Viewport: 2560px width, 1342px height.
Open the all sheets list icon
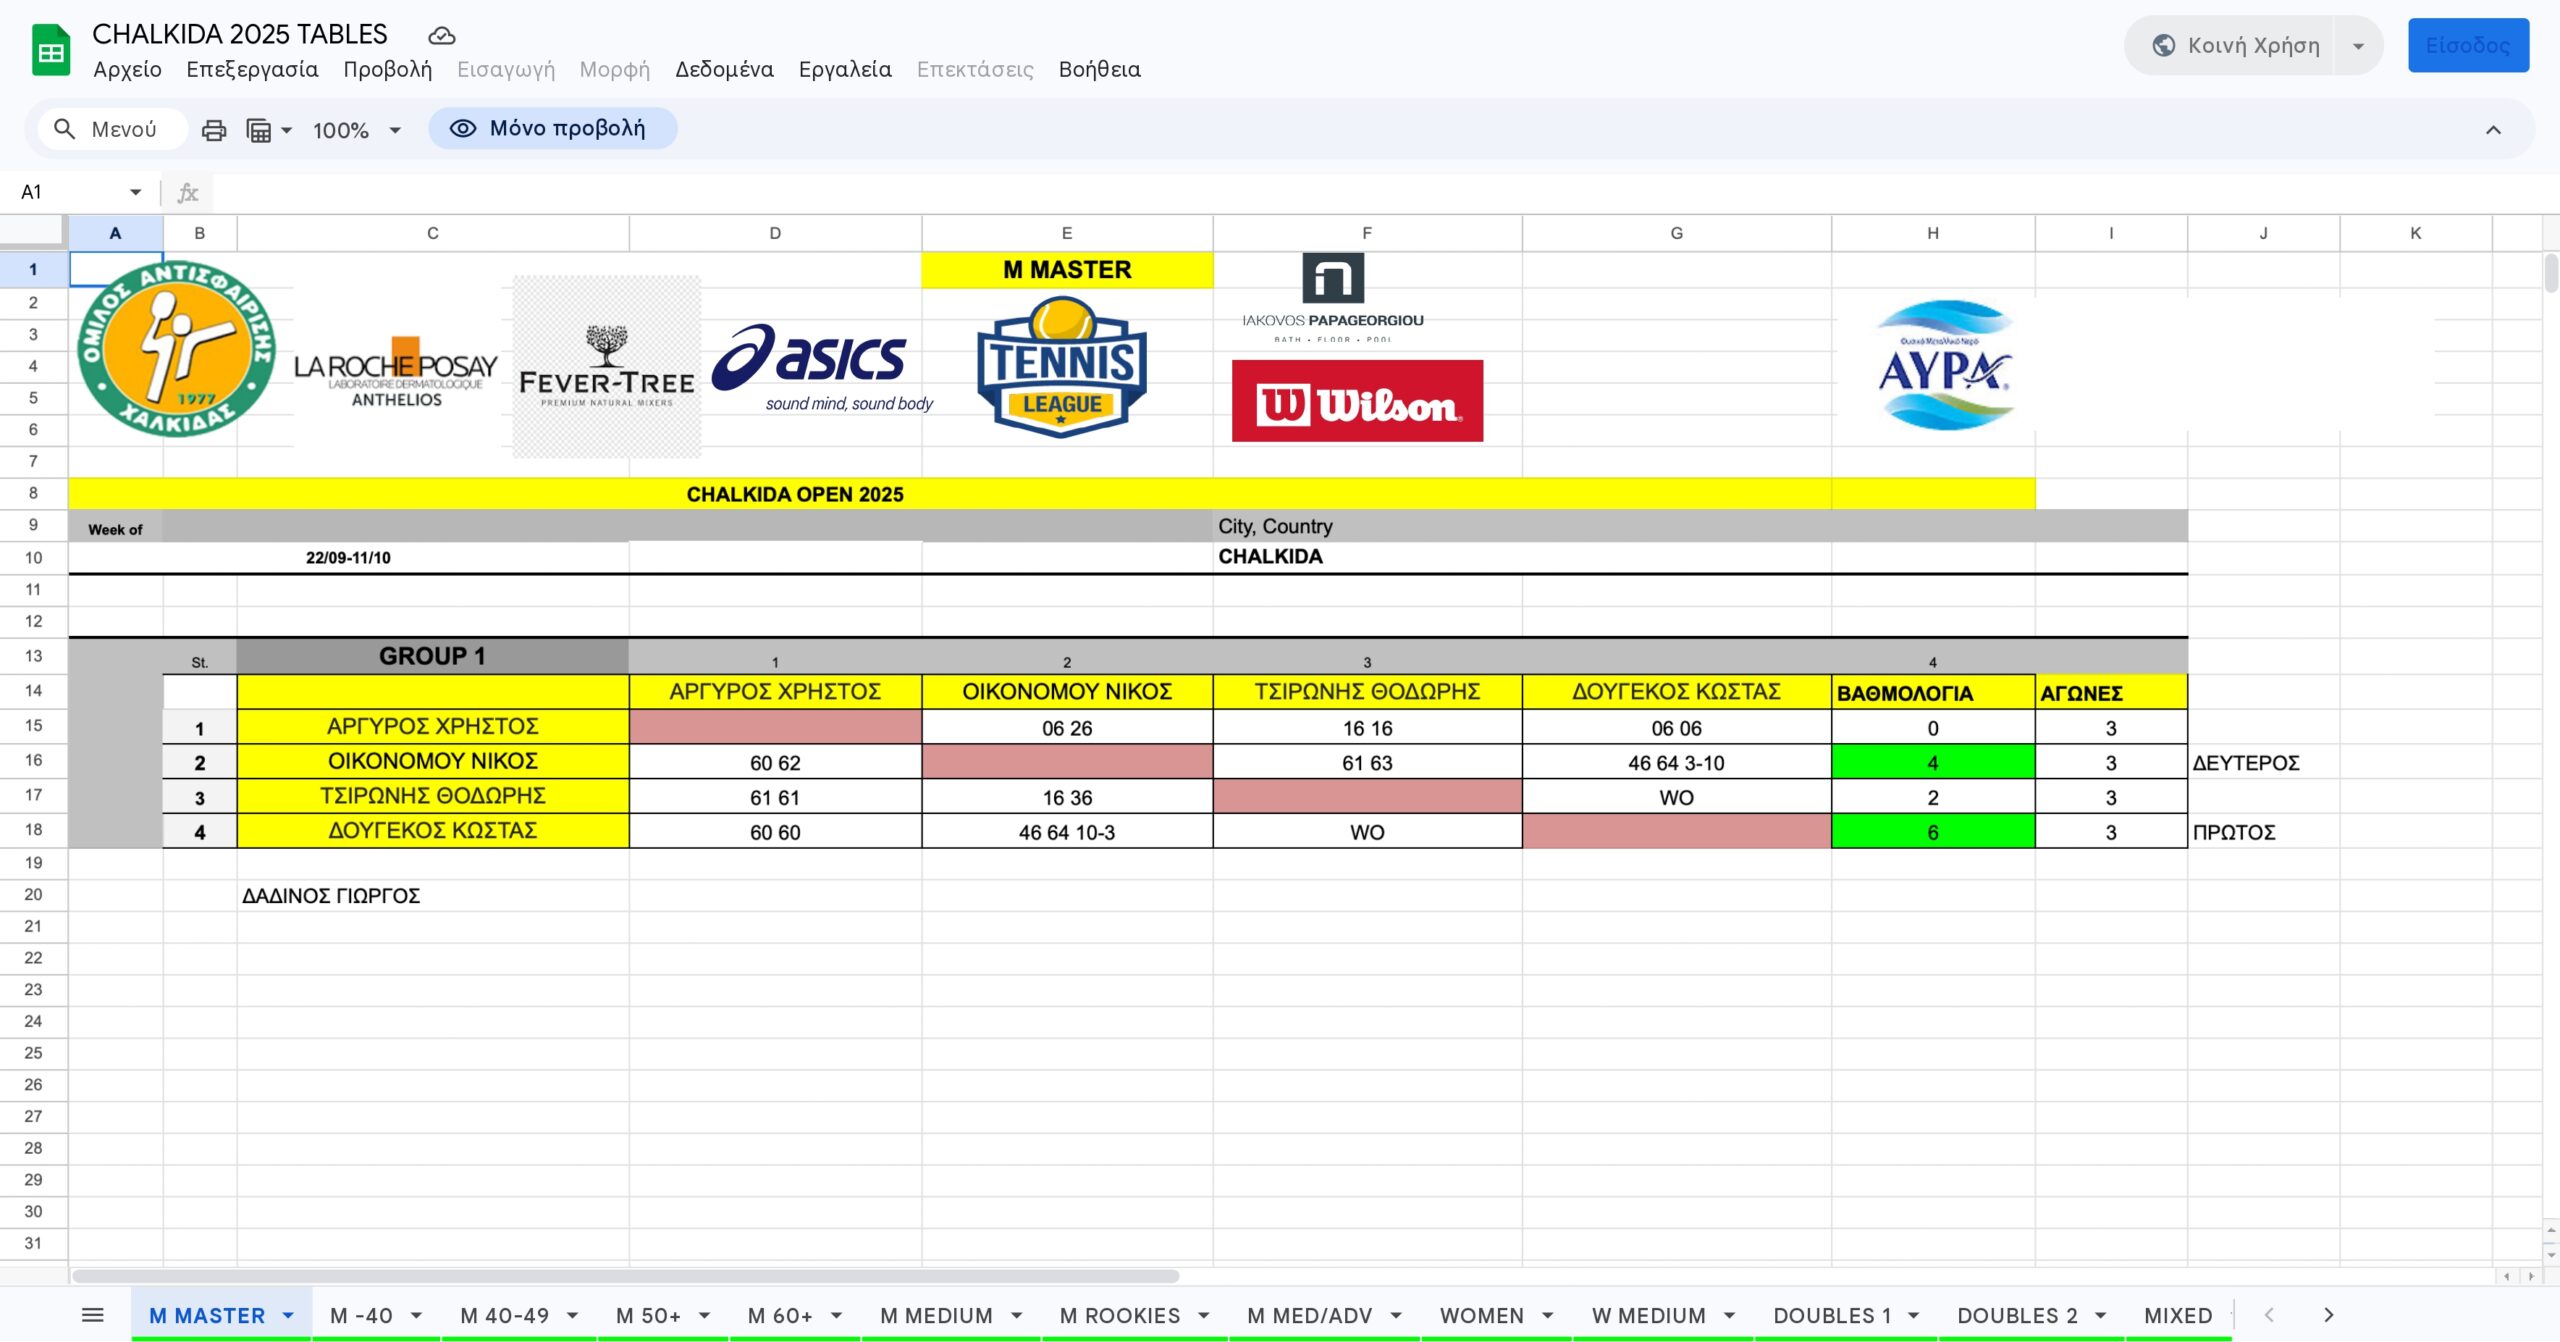point(92,1315)
